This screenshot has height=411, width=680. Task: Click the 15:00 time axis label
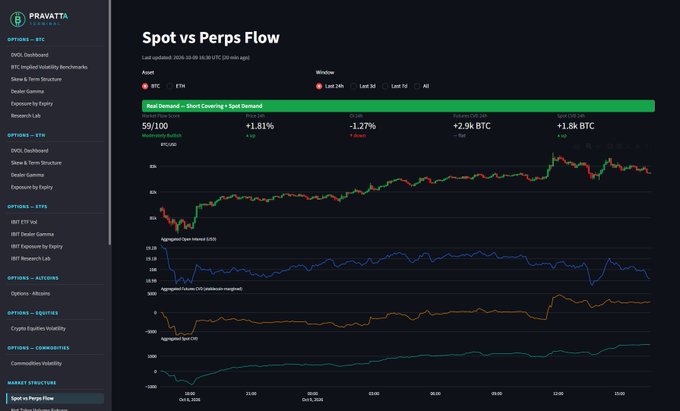620,394
